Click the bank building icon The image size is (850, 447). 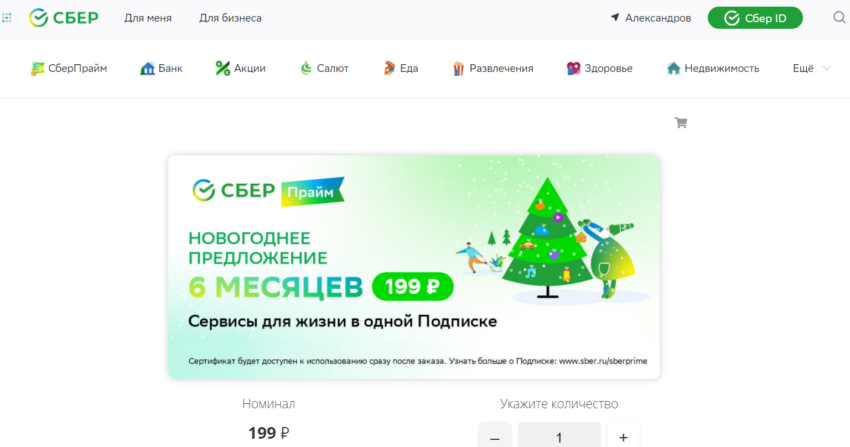[x=147, y=68]
